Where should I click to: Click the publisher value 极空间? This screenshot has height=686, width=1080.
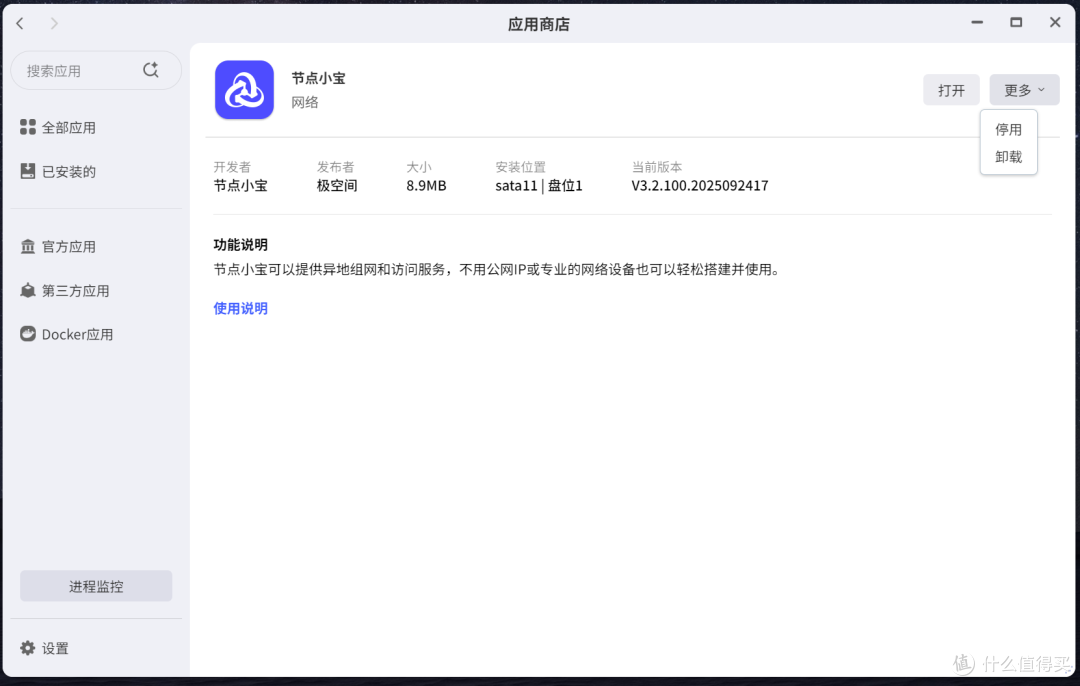coord(337,186)
